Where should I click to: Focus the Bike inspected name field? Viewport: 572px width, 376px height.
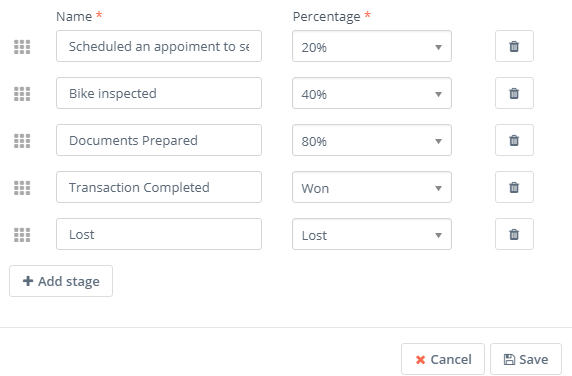point(159,93)
